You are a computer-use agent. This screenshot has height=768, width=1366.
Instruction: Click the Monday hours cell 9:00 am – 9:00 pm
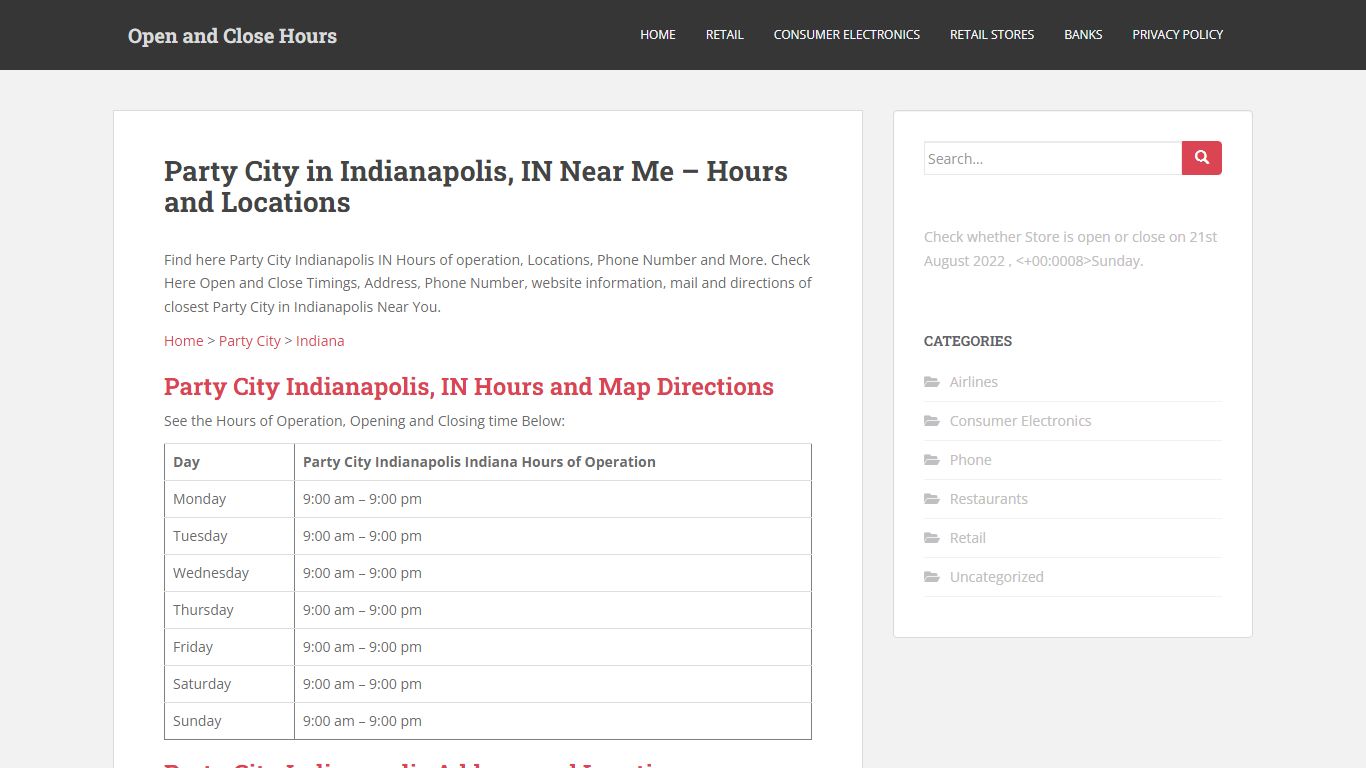(552, 499)
